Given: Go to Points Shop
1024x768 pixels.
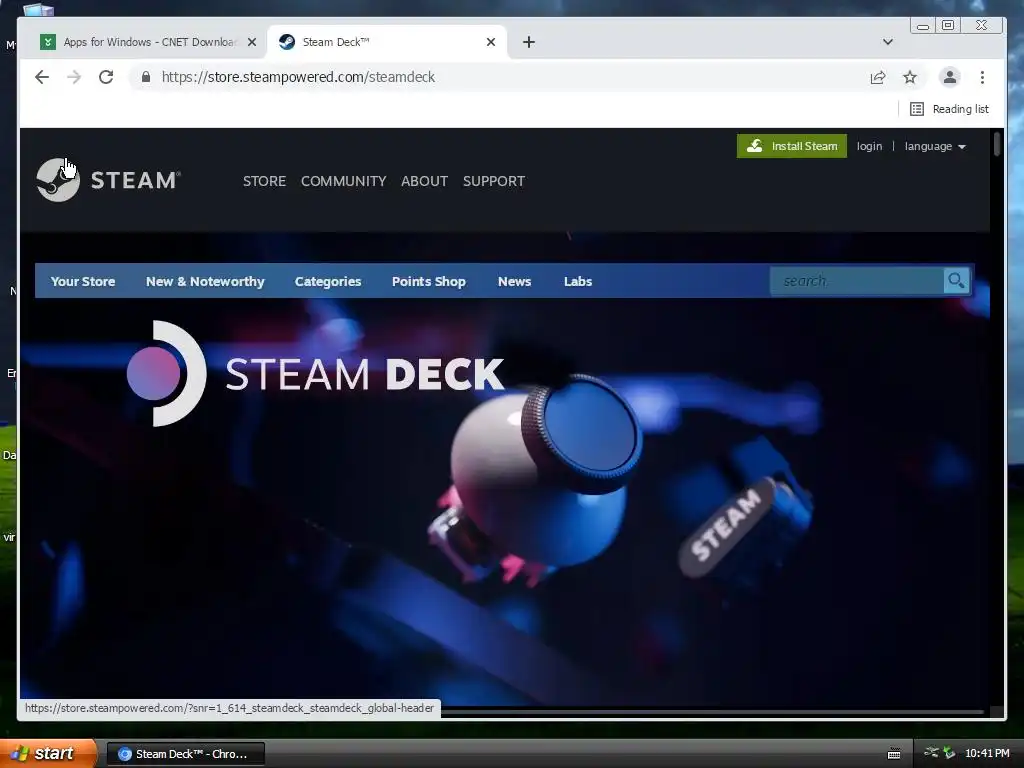Looking at the screenshot, I should [x=428, y=281].
